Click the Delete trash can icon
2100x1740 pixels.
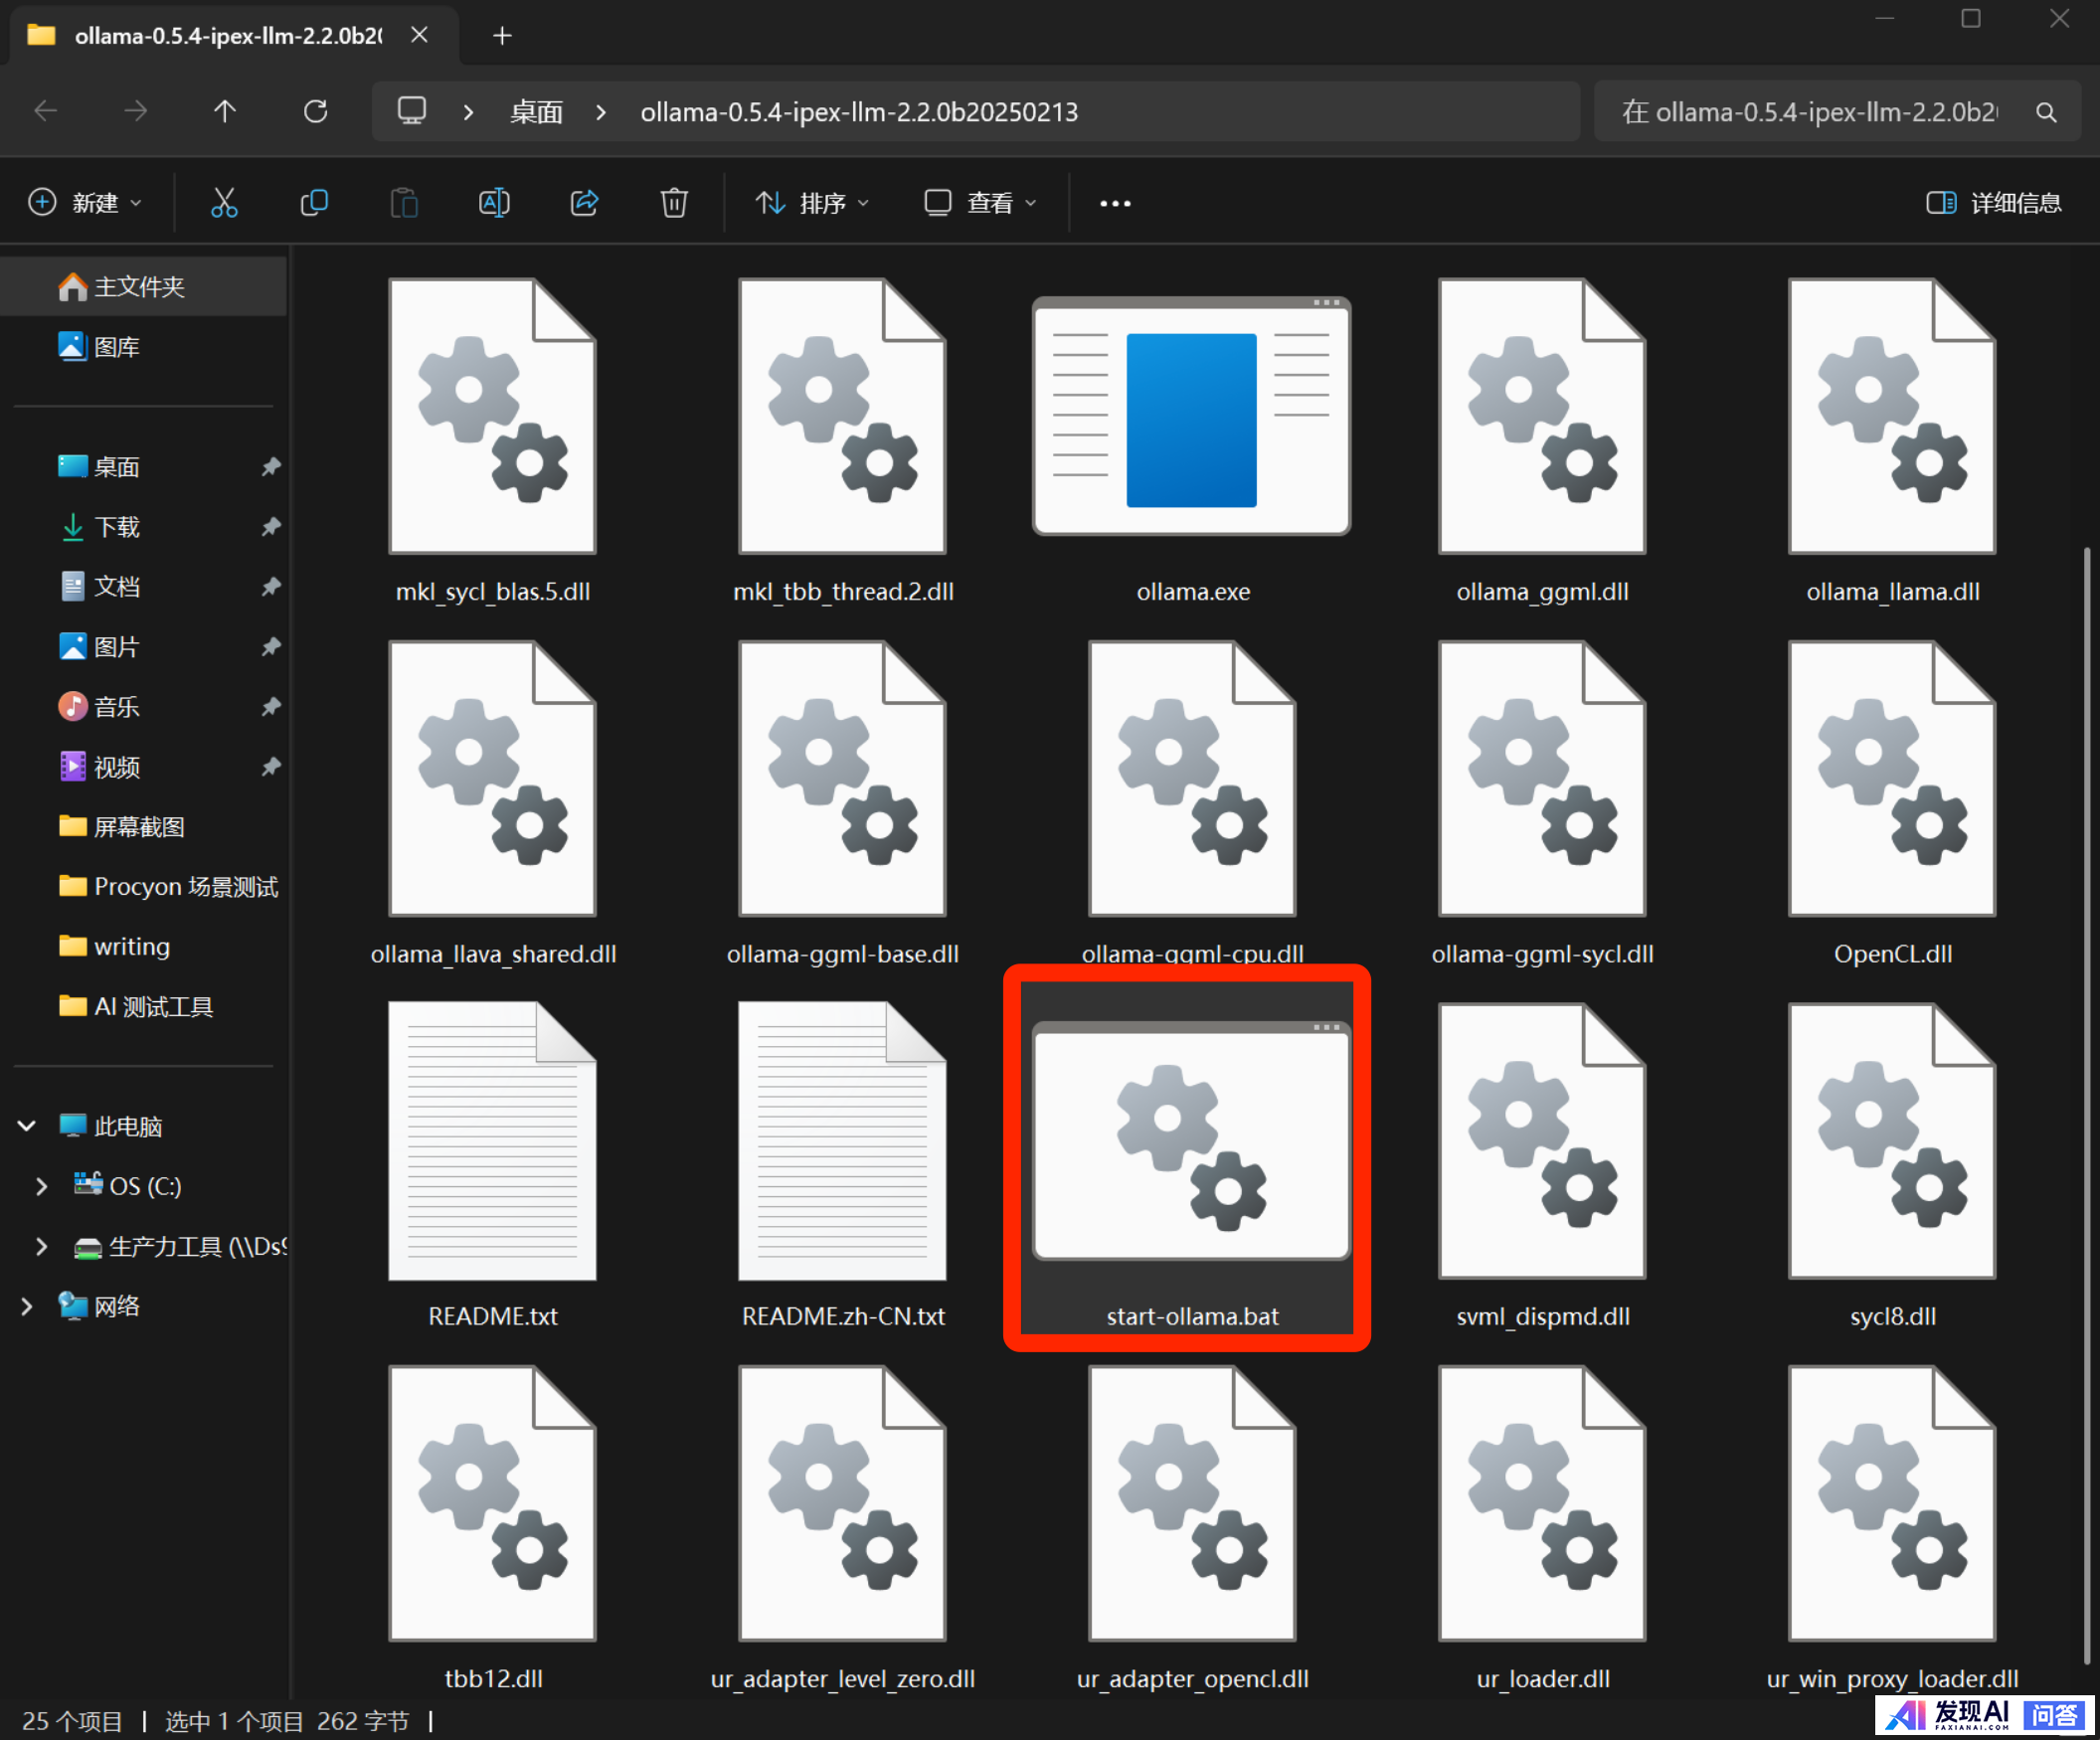(x=674, y=203)
